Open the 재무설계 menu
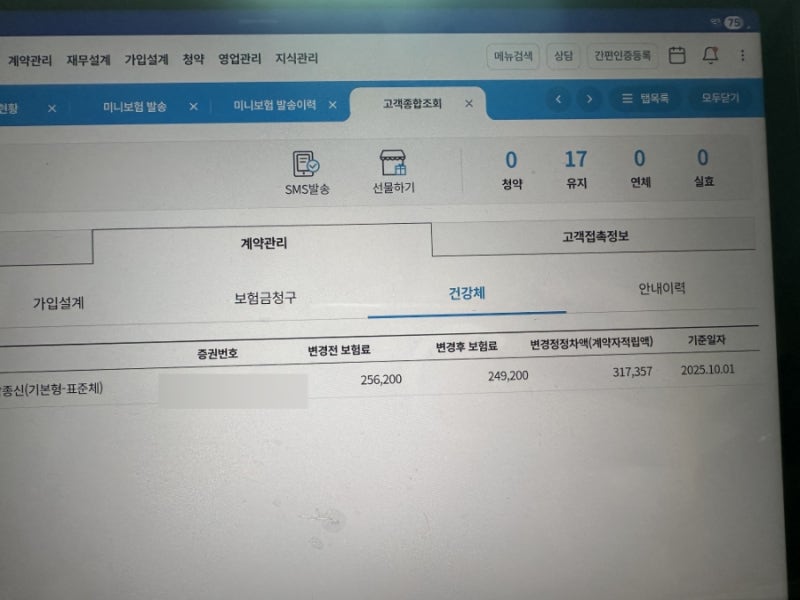The image size is (800, 600). click(88, 60)
